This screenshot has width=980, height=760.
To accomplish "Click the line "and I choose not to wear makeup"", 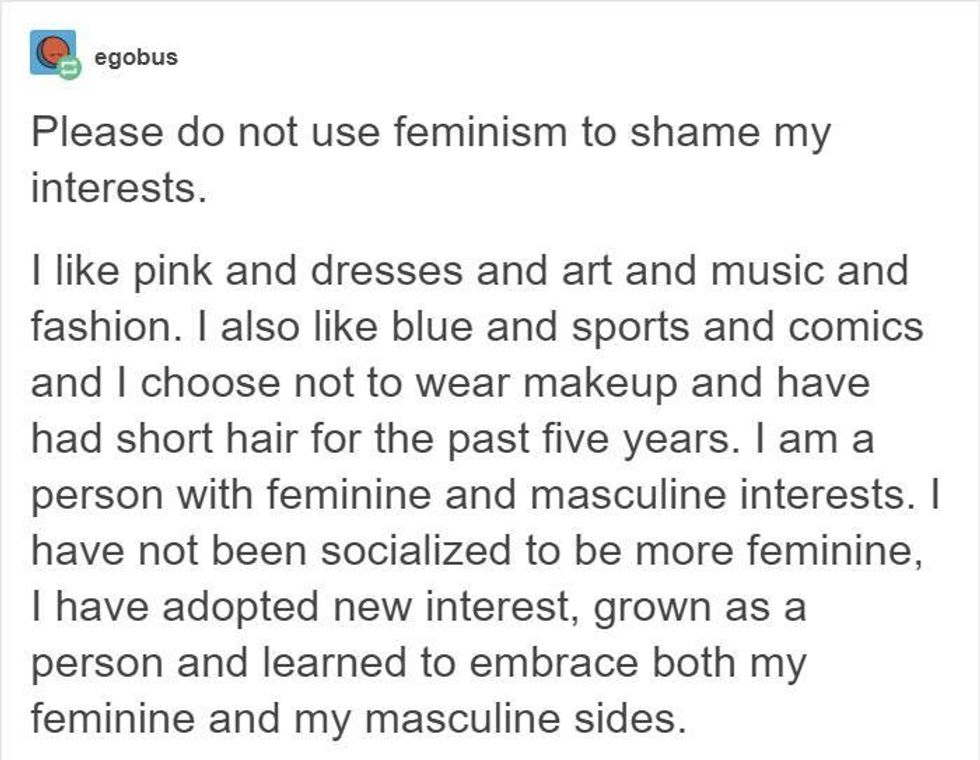I will click(450, 383).
